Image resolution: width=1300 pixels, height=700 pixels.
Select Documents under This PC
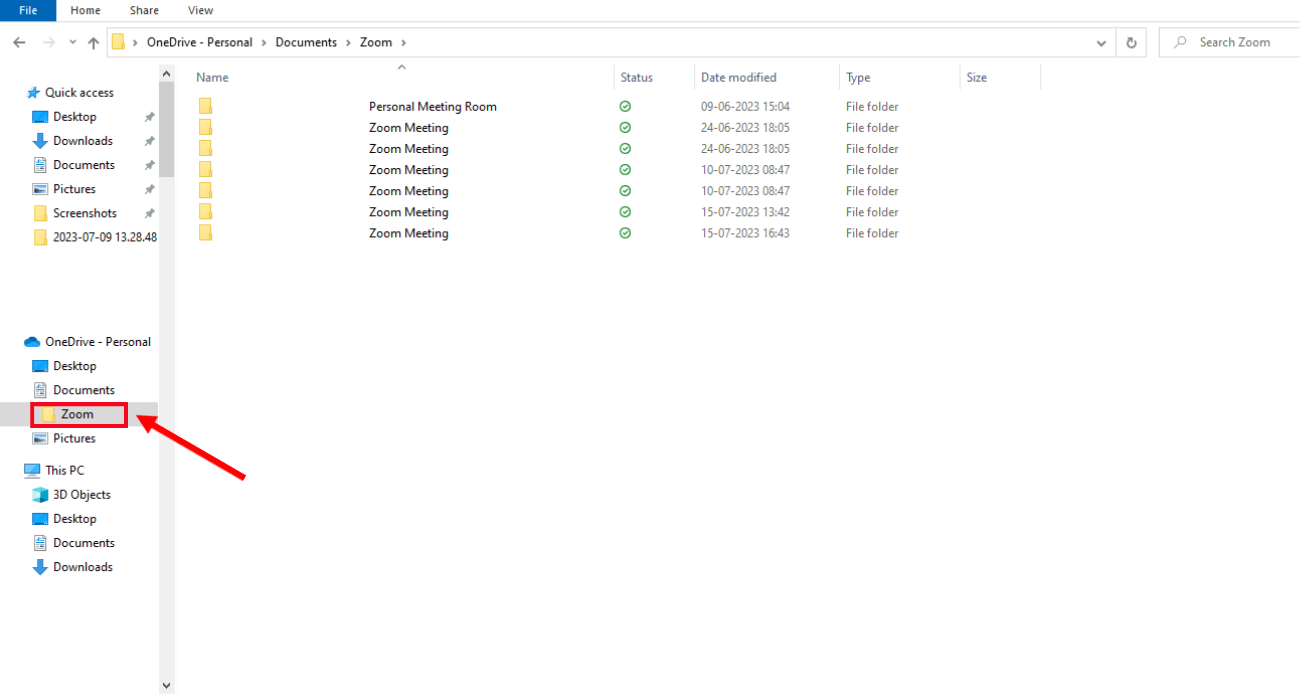pyautogui.click(x=84, y=543)
